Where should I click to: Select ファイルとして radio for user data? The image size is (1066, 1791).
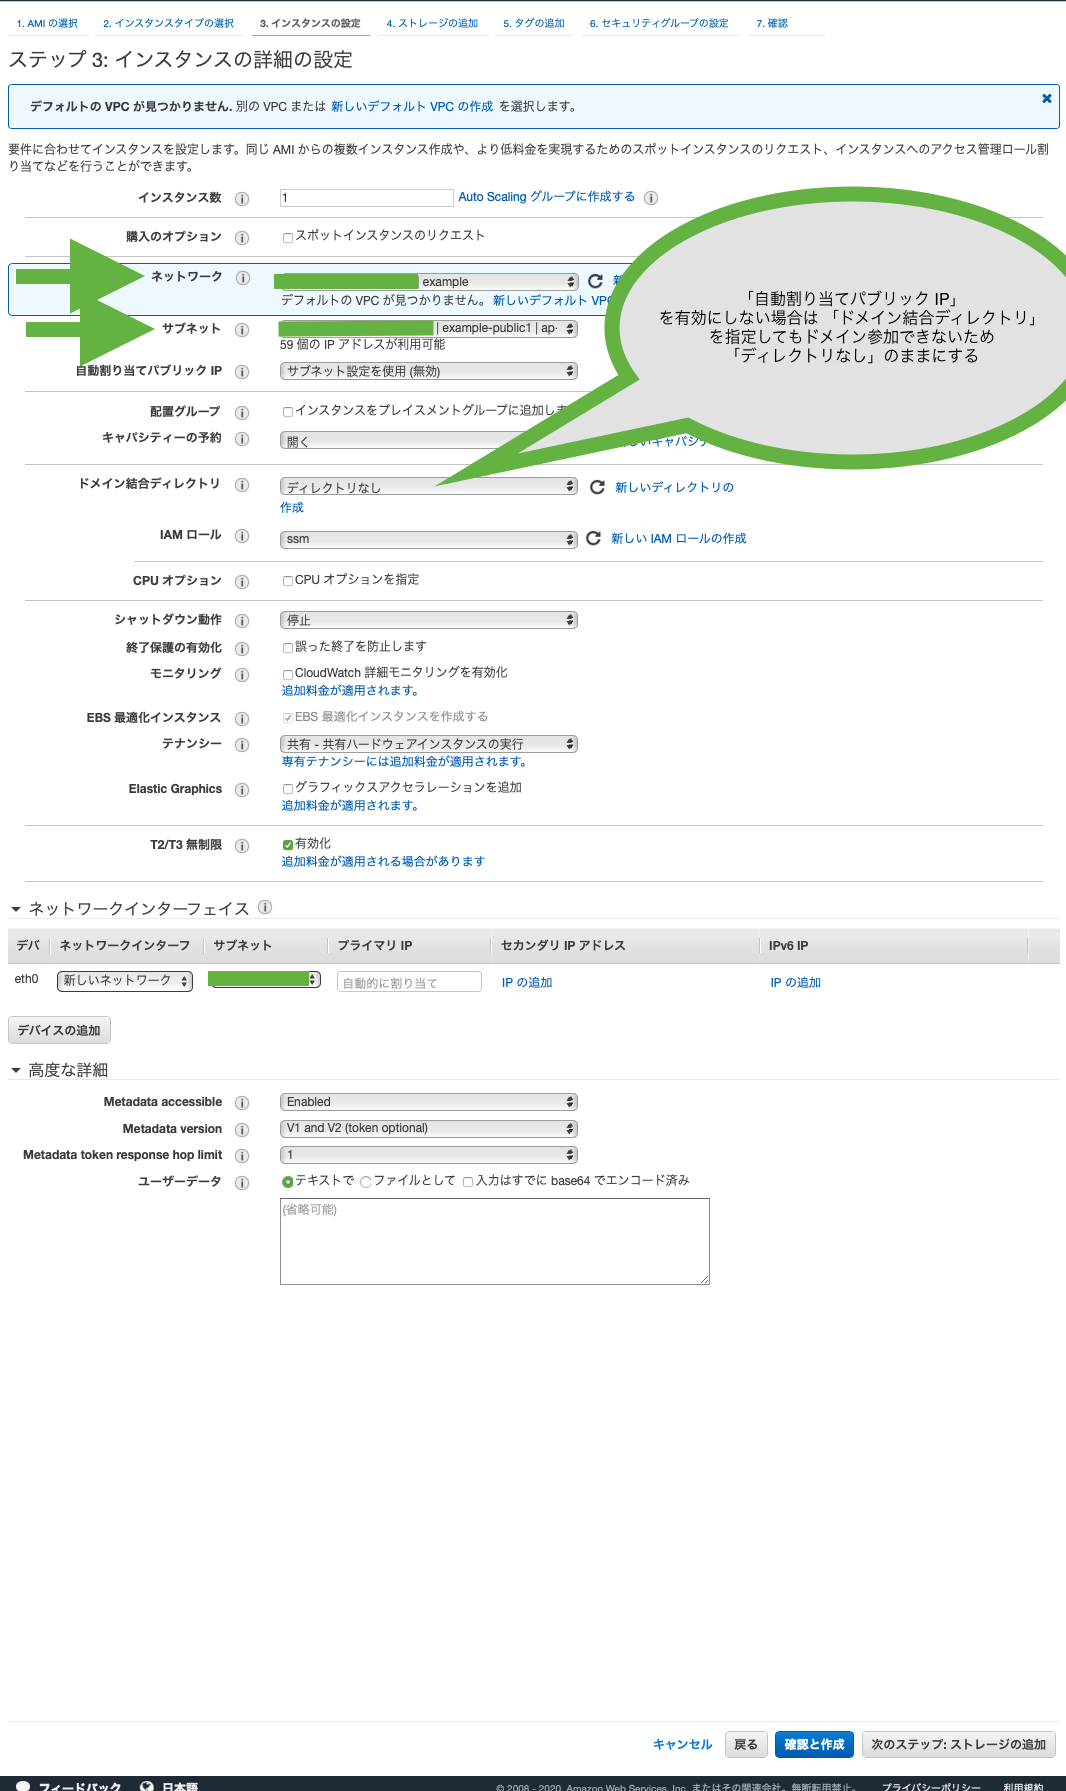point(366,1182)
